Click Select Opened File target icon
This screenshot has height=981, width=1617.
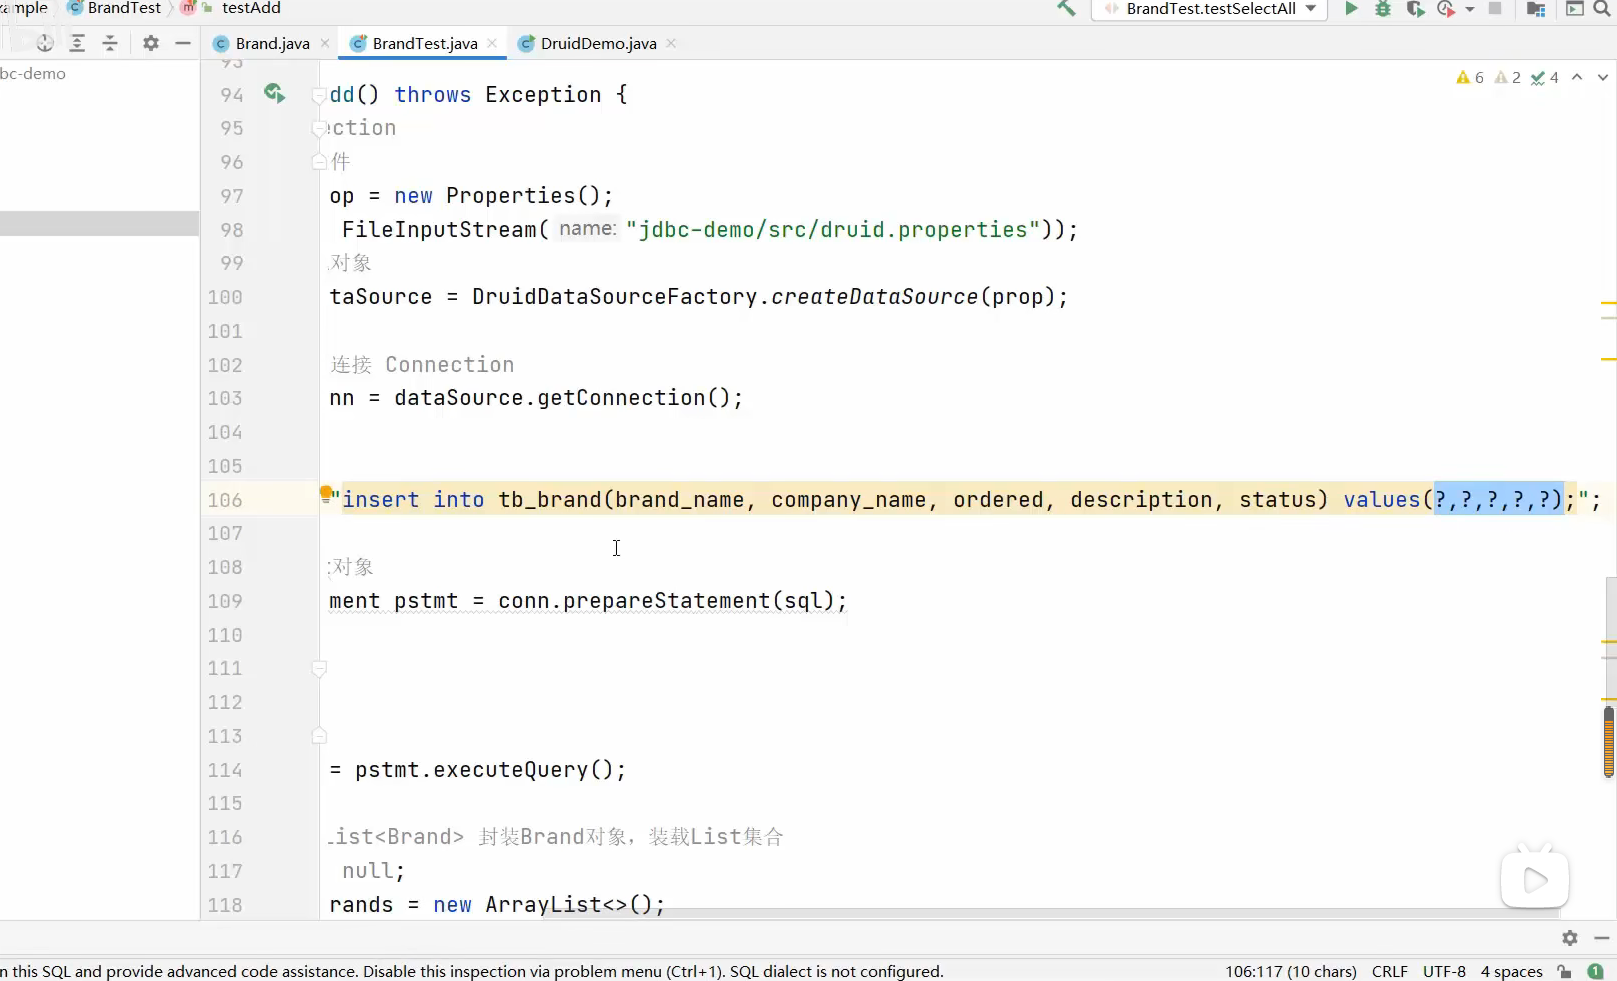45,43
